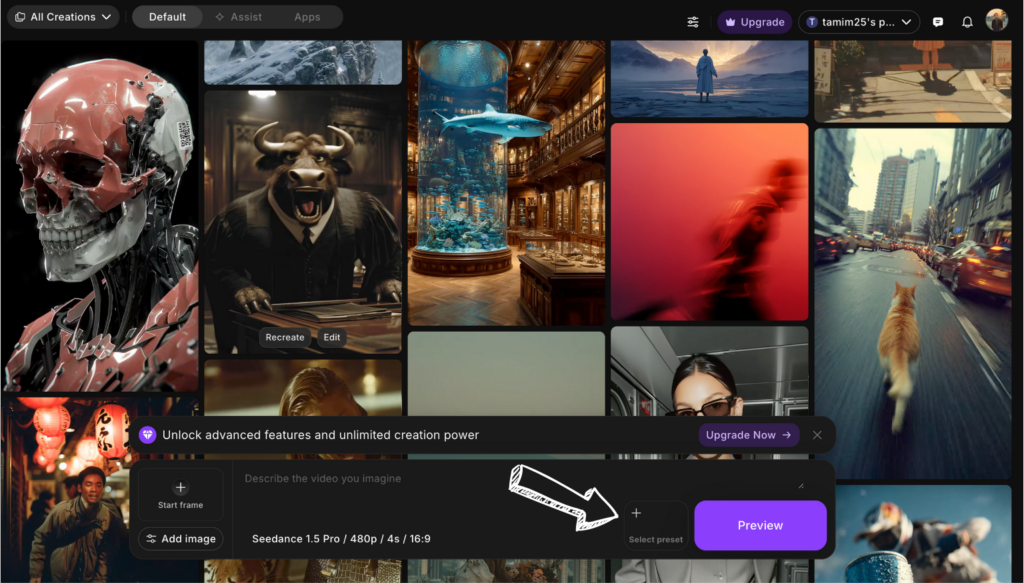The height and width of the screenshot is (583, 1024).
Task: Click the Start frame plus icon
Action: click(180, 488)
